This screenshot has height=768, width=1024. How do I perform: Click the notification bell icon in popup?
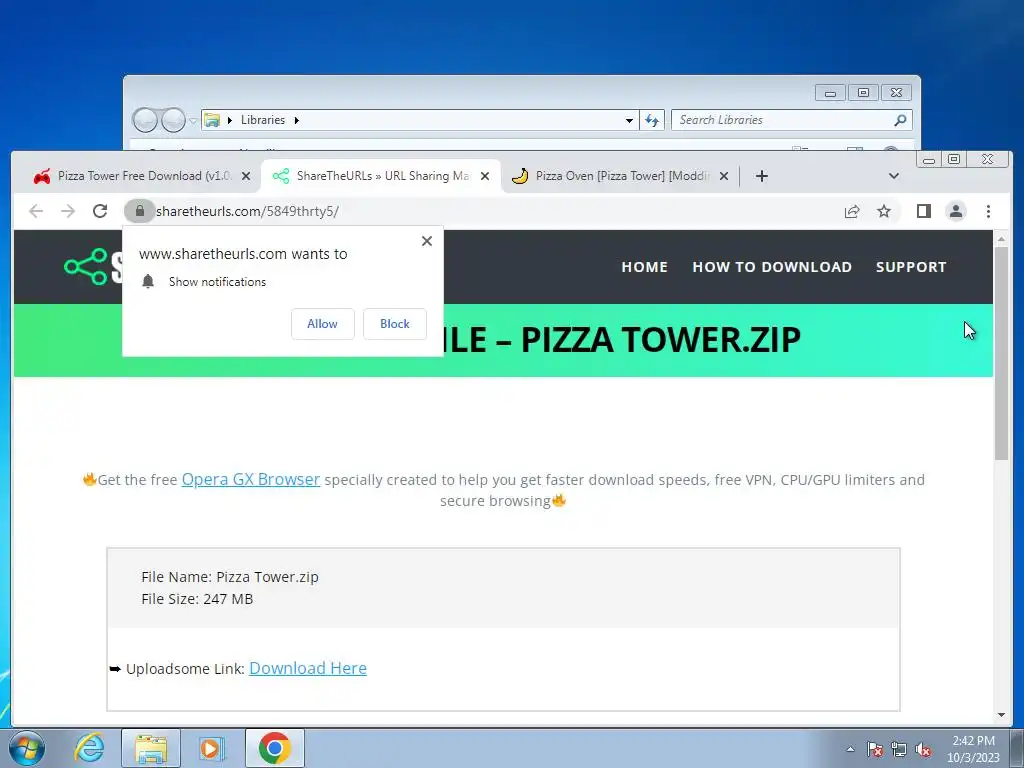[148, 281]
